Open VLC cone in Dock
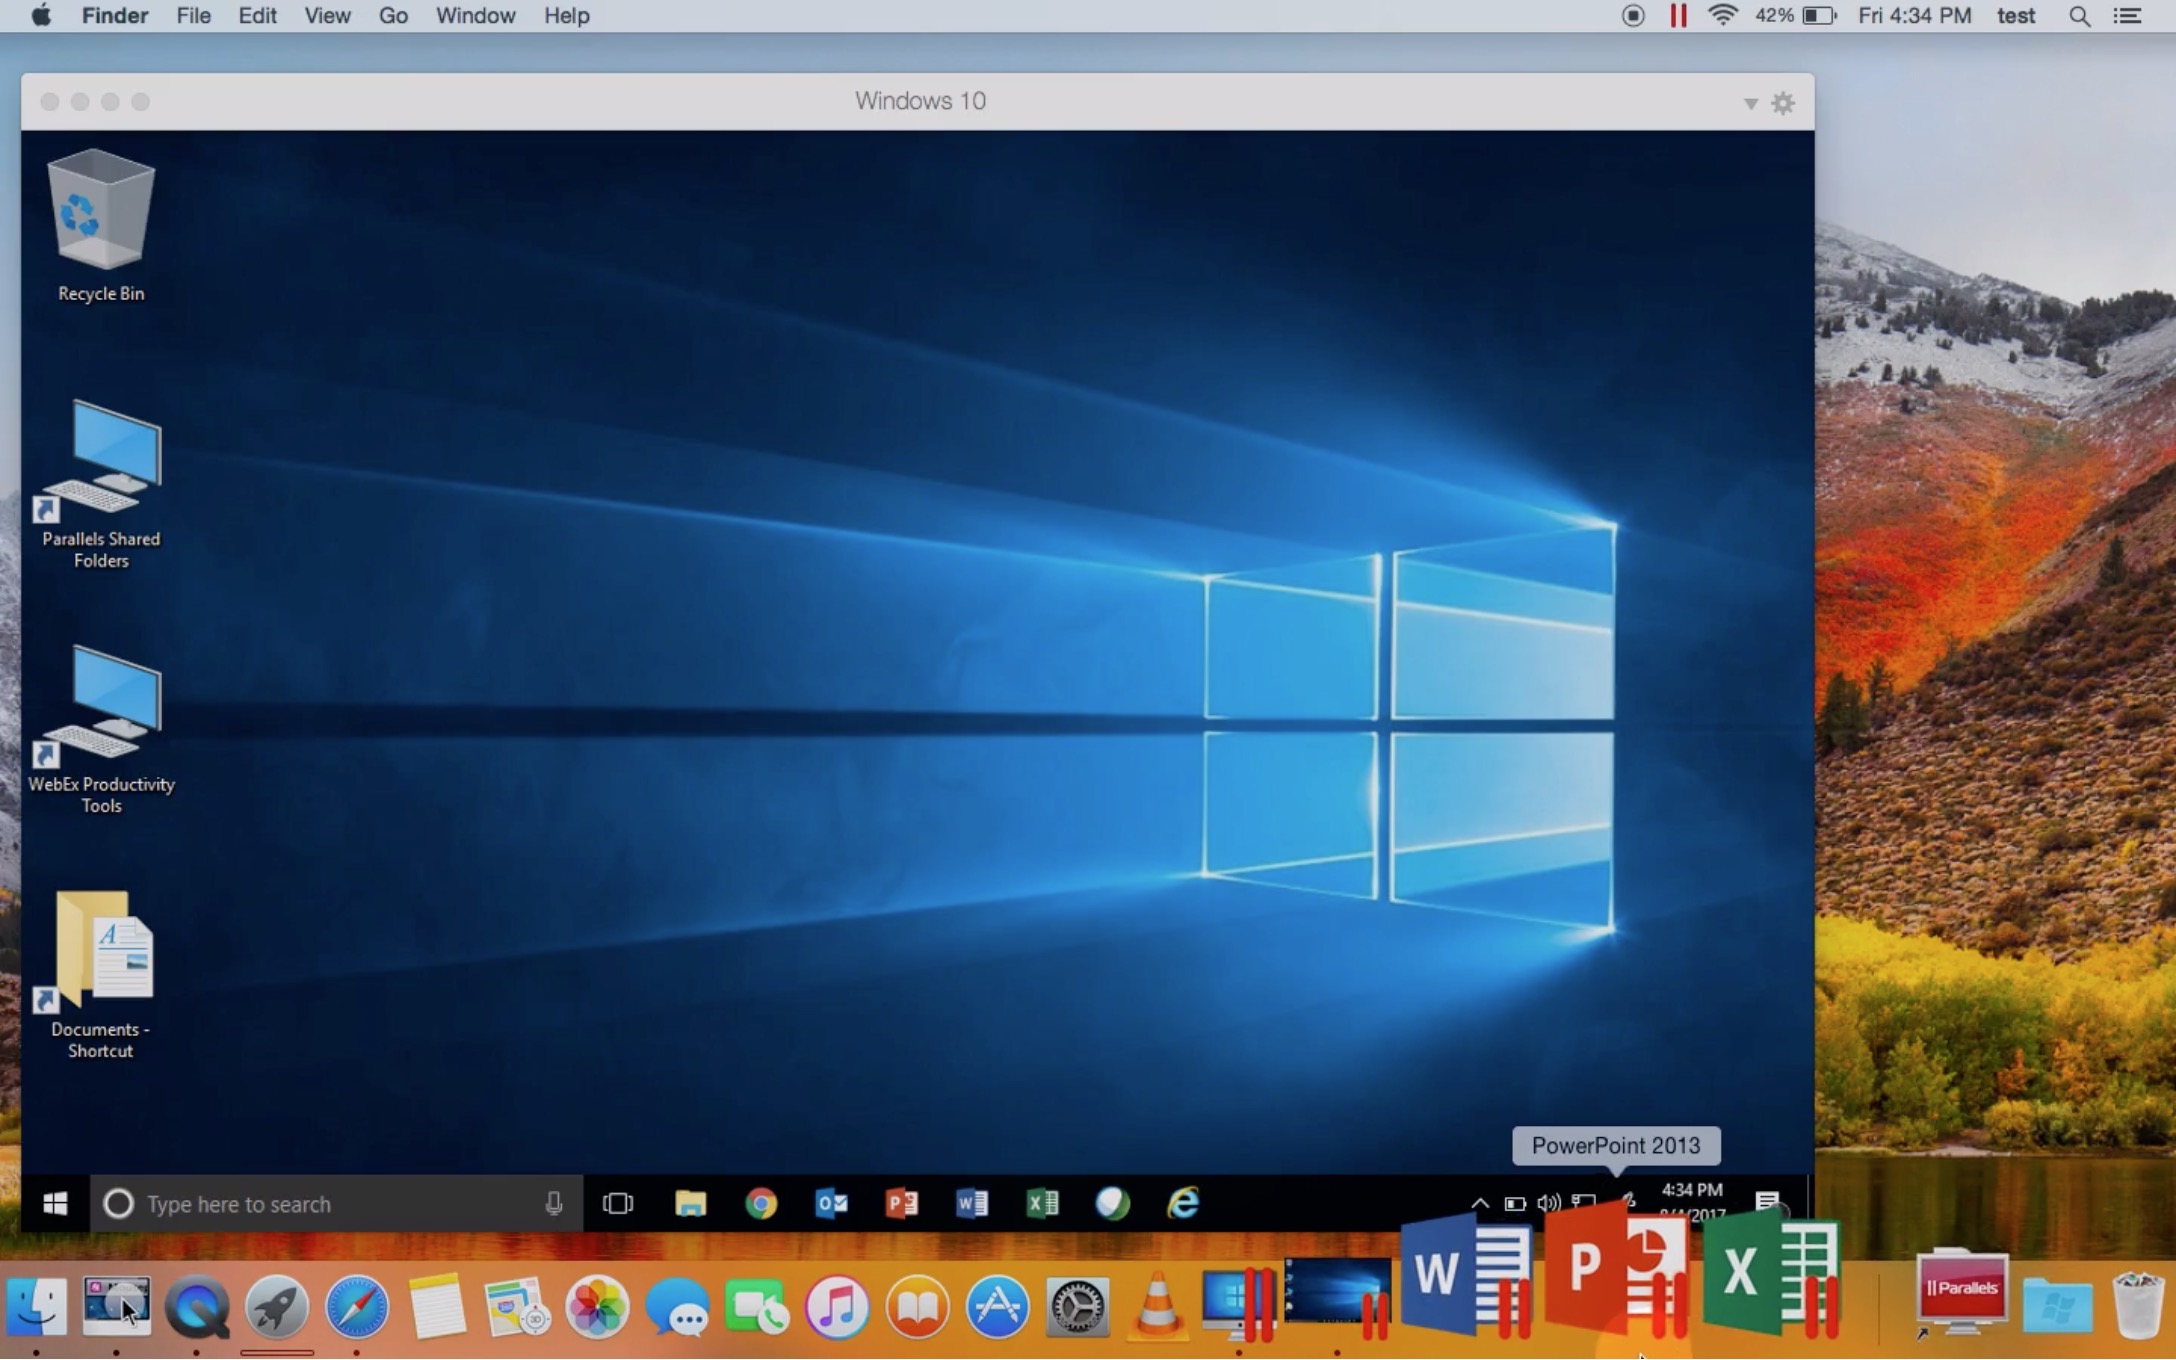This screenshot has height=1360, width=2176. pyautogui.click(x=1157, y=1306)
